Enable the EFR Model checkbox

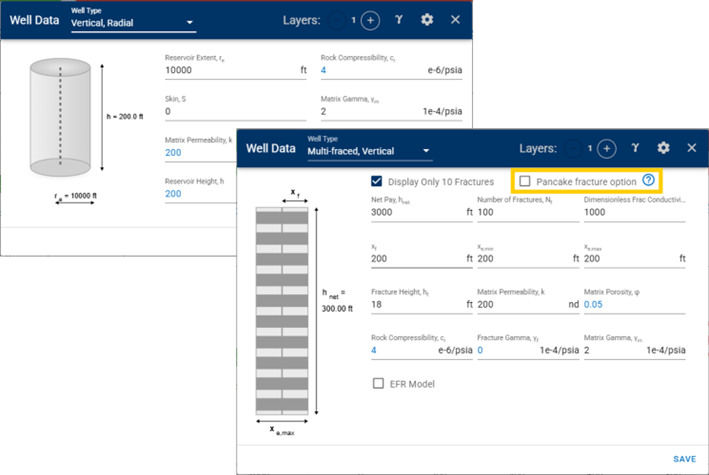[x=378, y=383]
